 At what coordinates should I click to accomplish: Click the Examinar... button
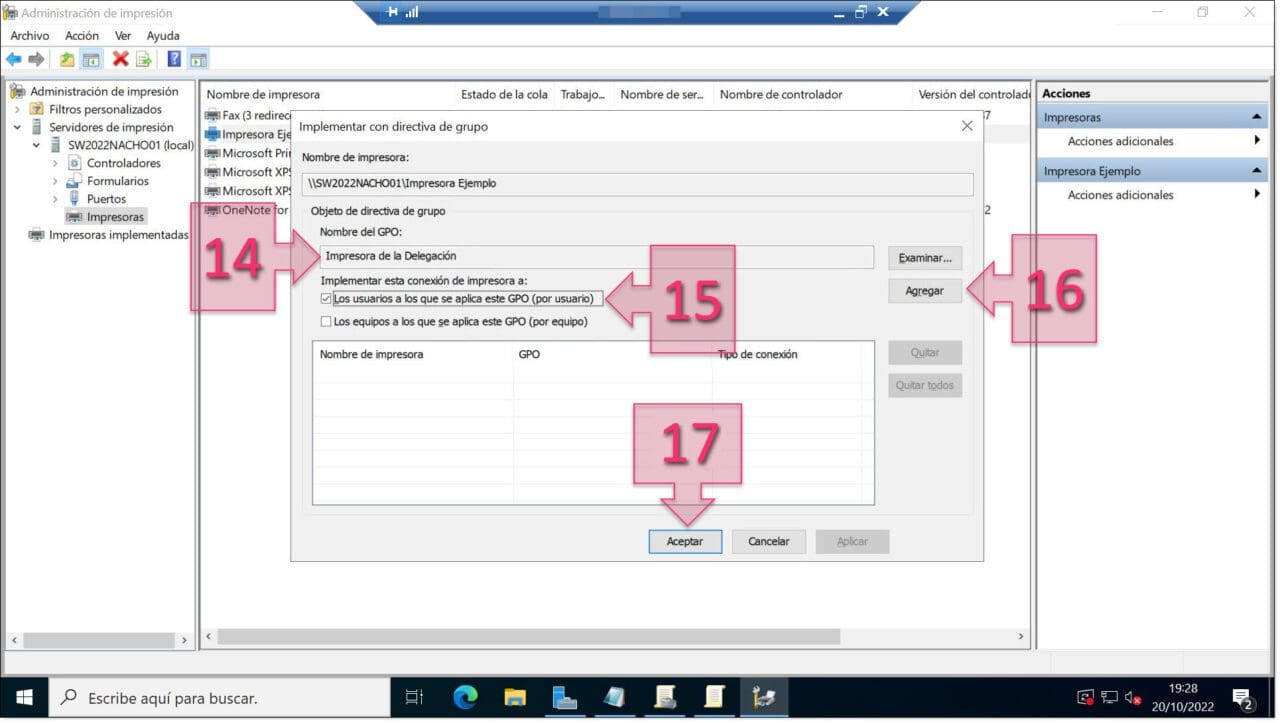925,258
